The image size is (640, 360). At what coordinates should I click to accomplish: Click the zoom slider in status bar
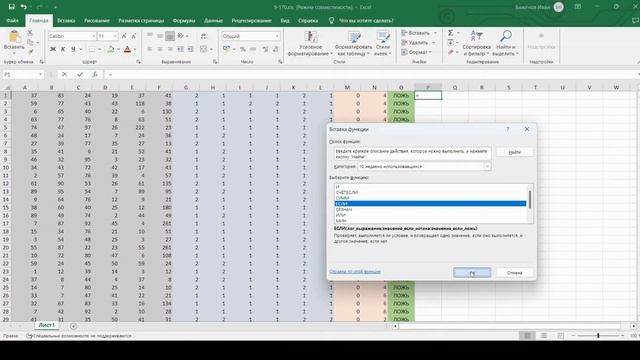[x=598, y=336]
